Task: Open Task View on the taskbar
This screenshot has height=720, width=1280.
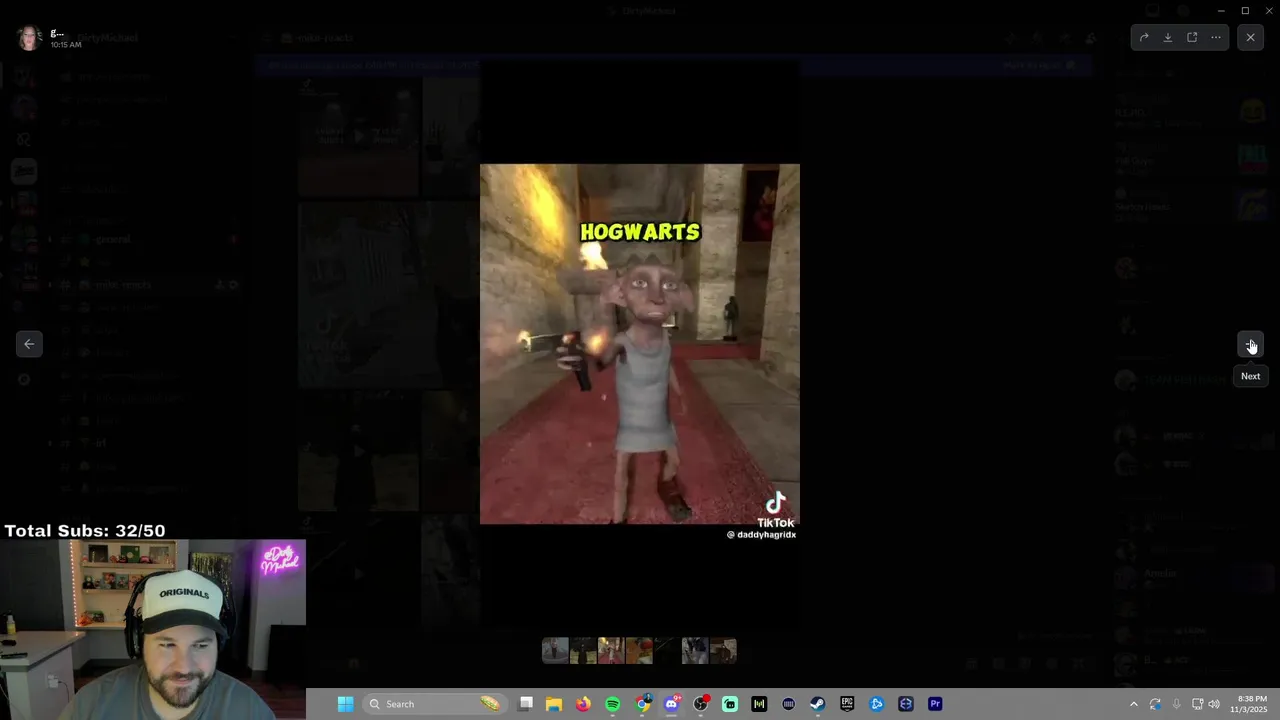Action: pyautogui.click(x=526, y=704)
